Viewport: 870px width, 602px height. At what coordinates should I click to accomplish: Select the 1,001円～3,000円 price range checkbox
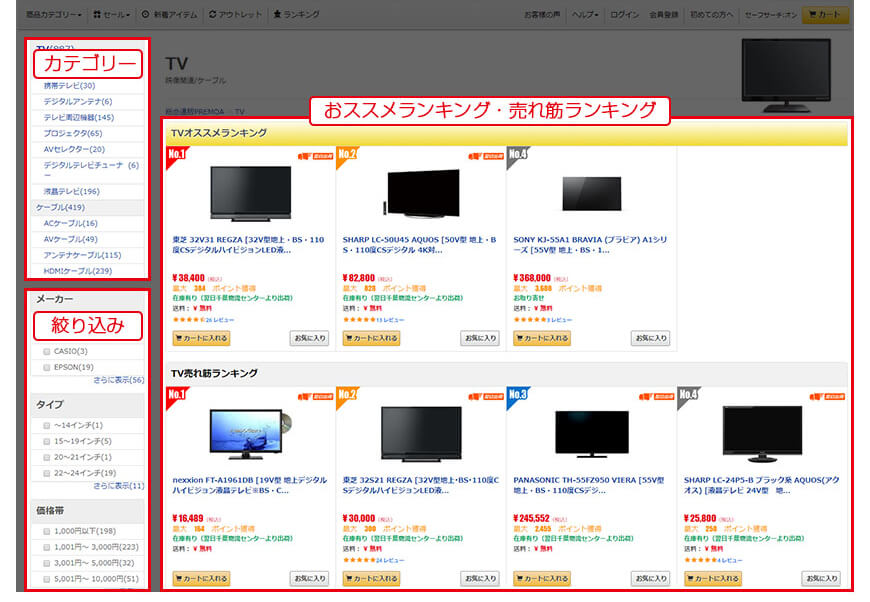pyautogui.click(x=47, y=547)
